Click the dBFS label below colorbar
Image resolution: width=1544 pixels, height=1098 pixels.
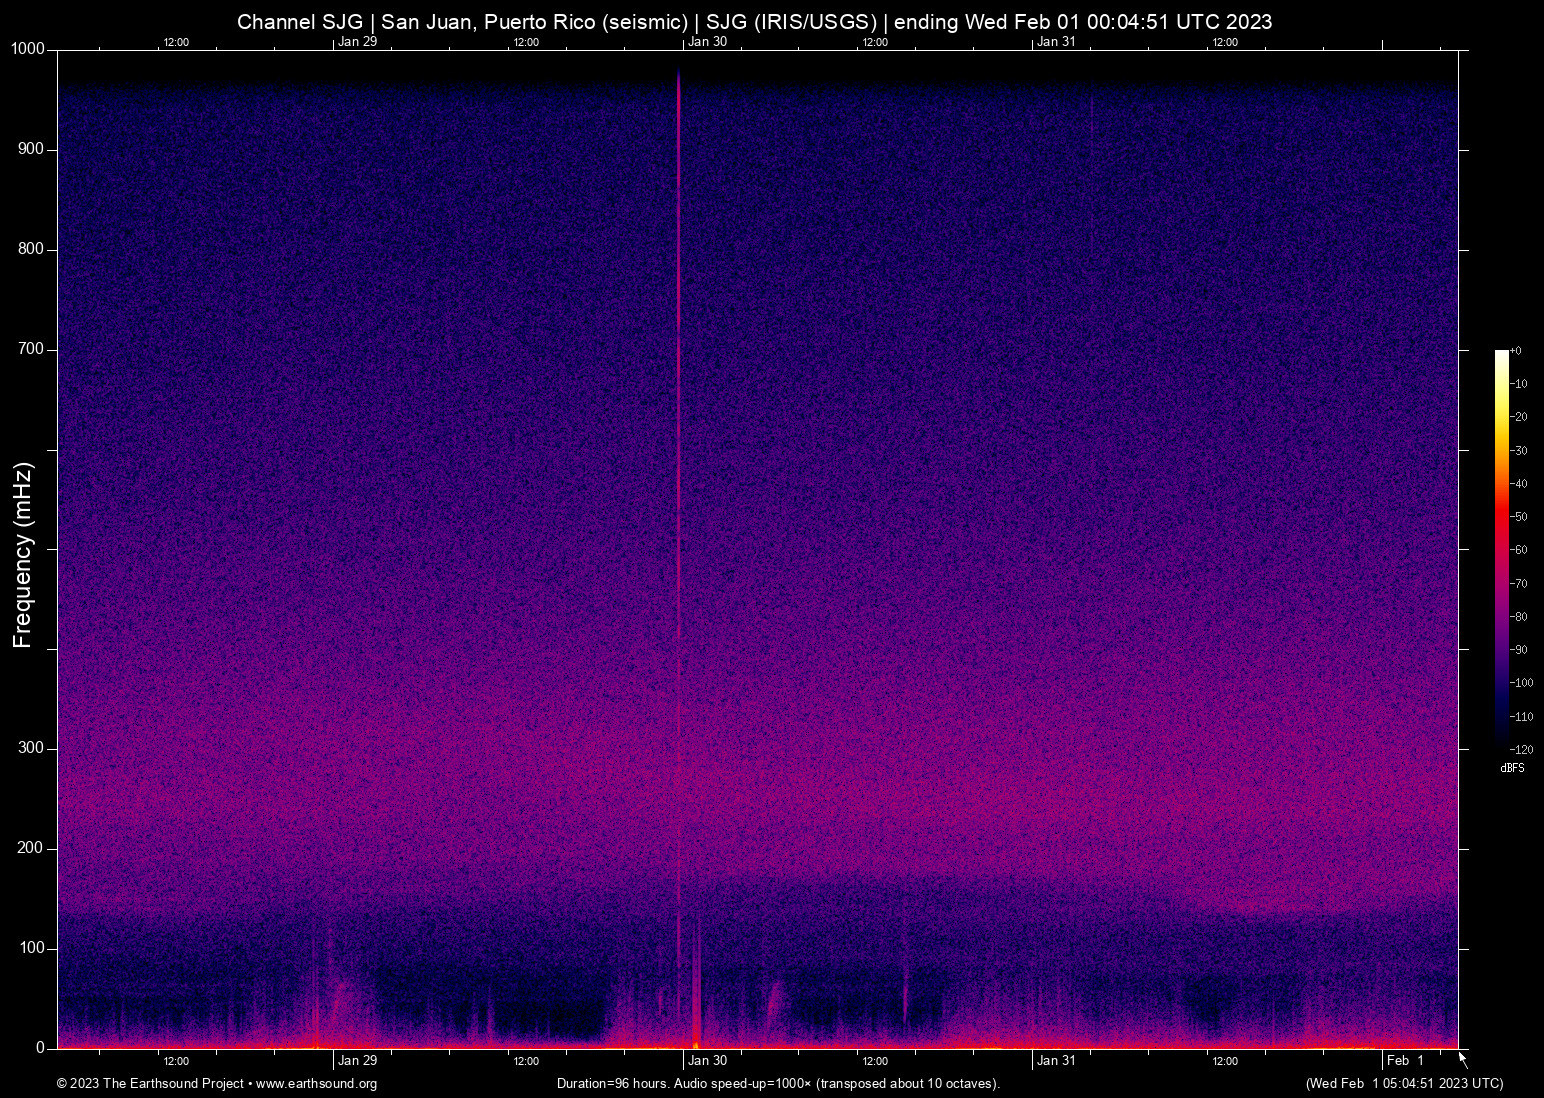pos(1513,768)
